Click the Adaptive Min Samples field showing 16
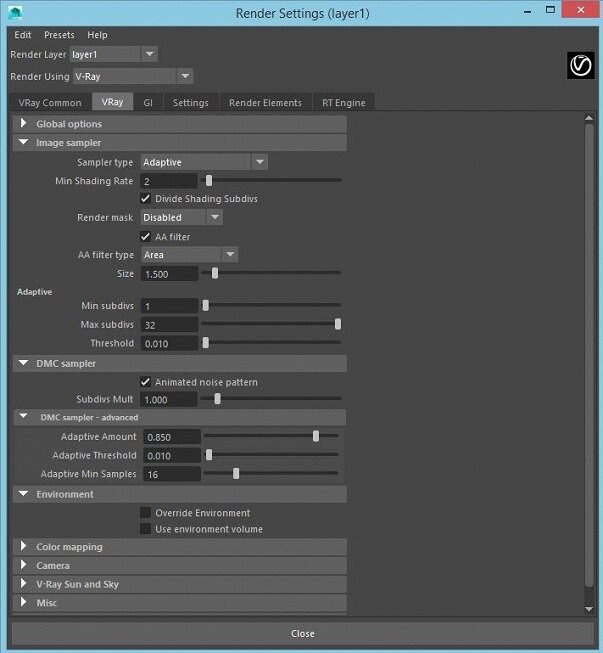The height and width of the screenshot is (653, 603). click(x=172, y=474)
